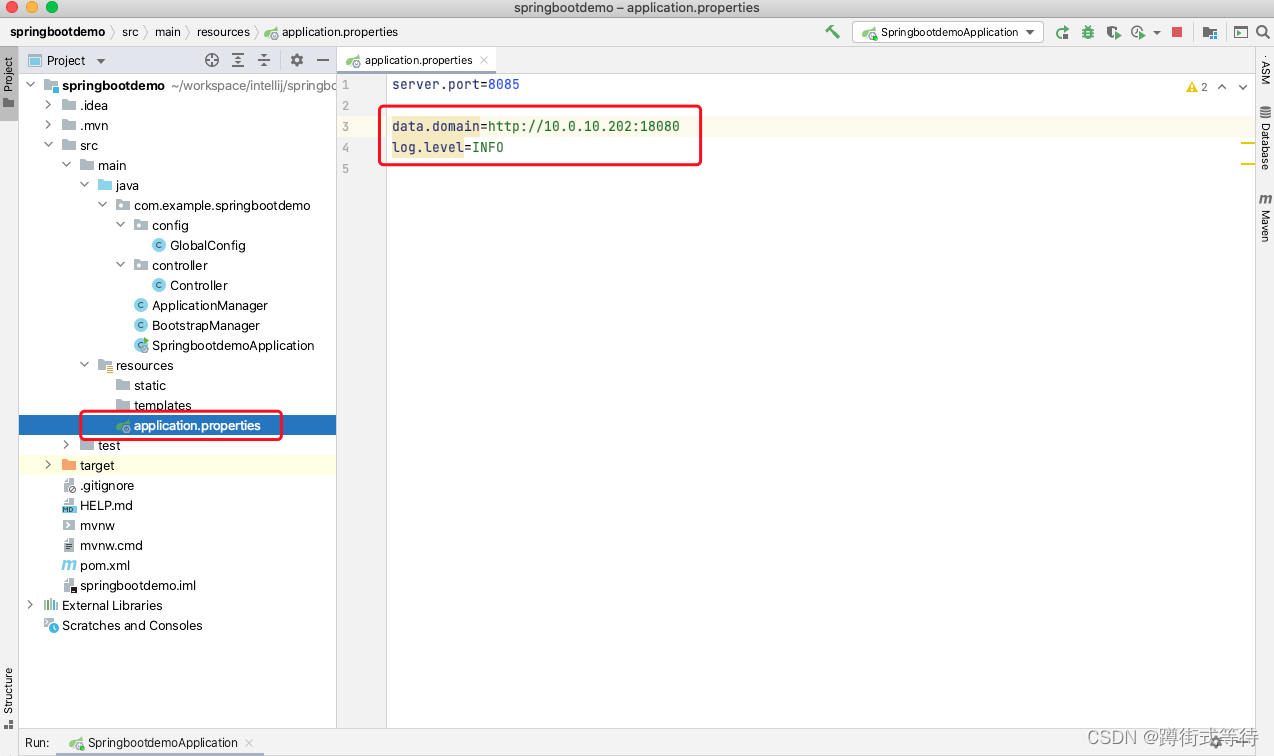Jump to next highlighted problem arrow
The width and height of the screenshot is (1274, 756).
tap(1243, 87)
